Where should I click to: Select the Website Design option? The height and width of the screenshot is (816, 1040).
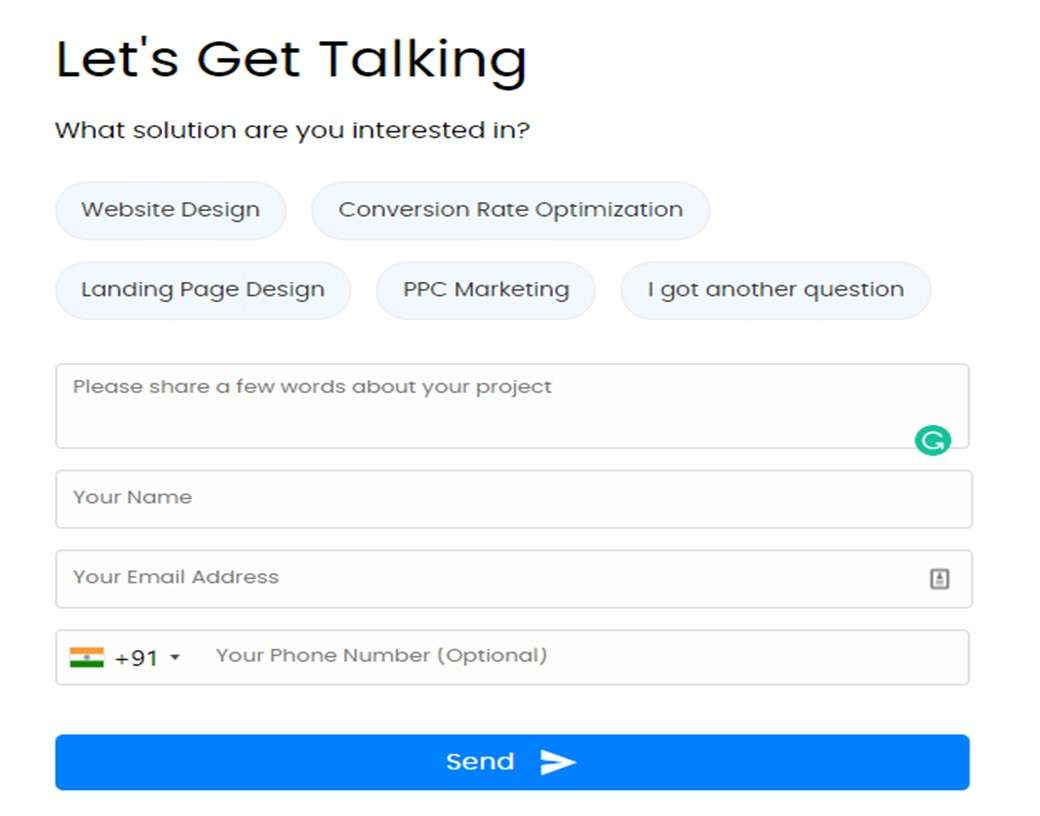[x=170, y=210]
